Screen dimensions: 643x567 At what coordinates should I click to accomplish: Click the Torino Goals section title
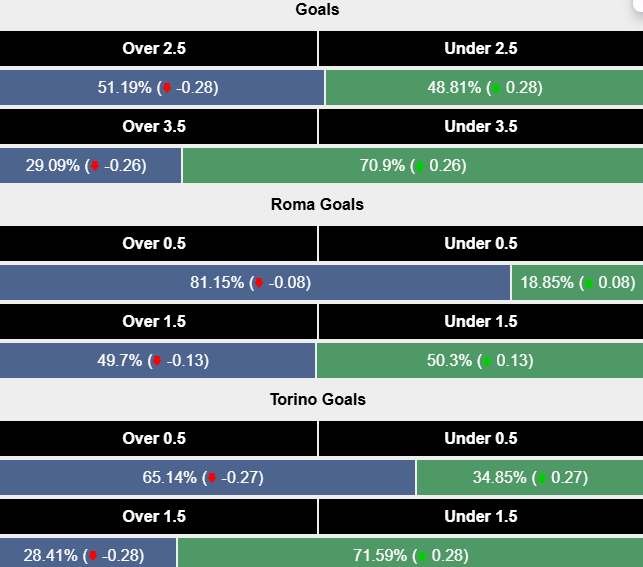tap(317, 399)
